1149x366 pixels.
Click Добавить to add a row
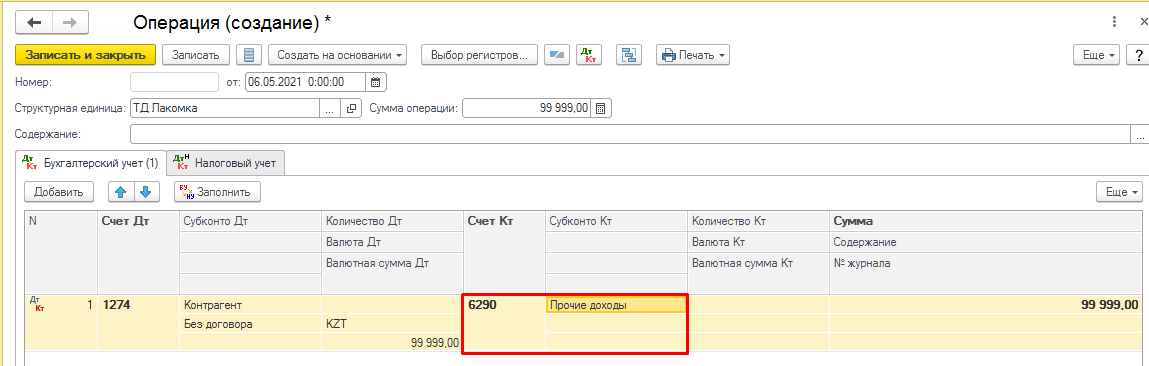[x=59, y=192]
